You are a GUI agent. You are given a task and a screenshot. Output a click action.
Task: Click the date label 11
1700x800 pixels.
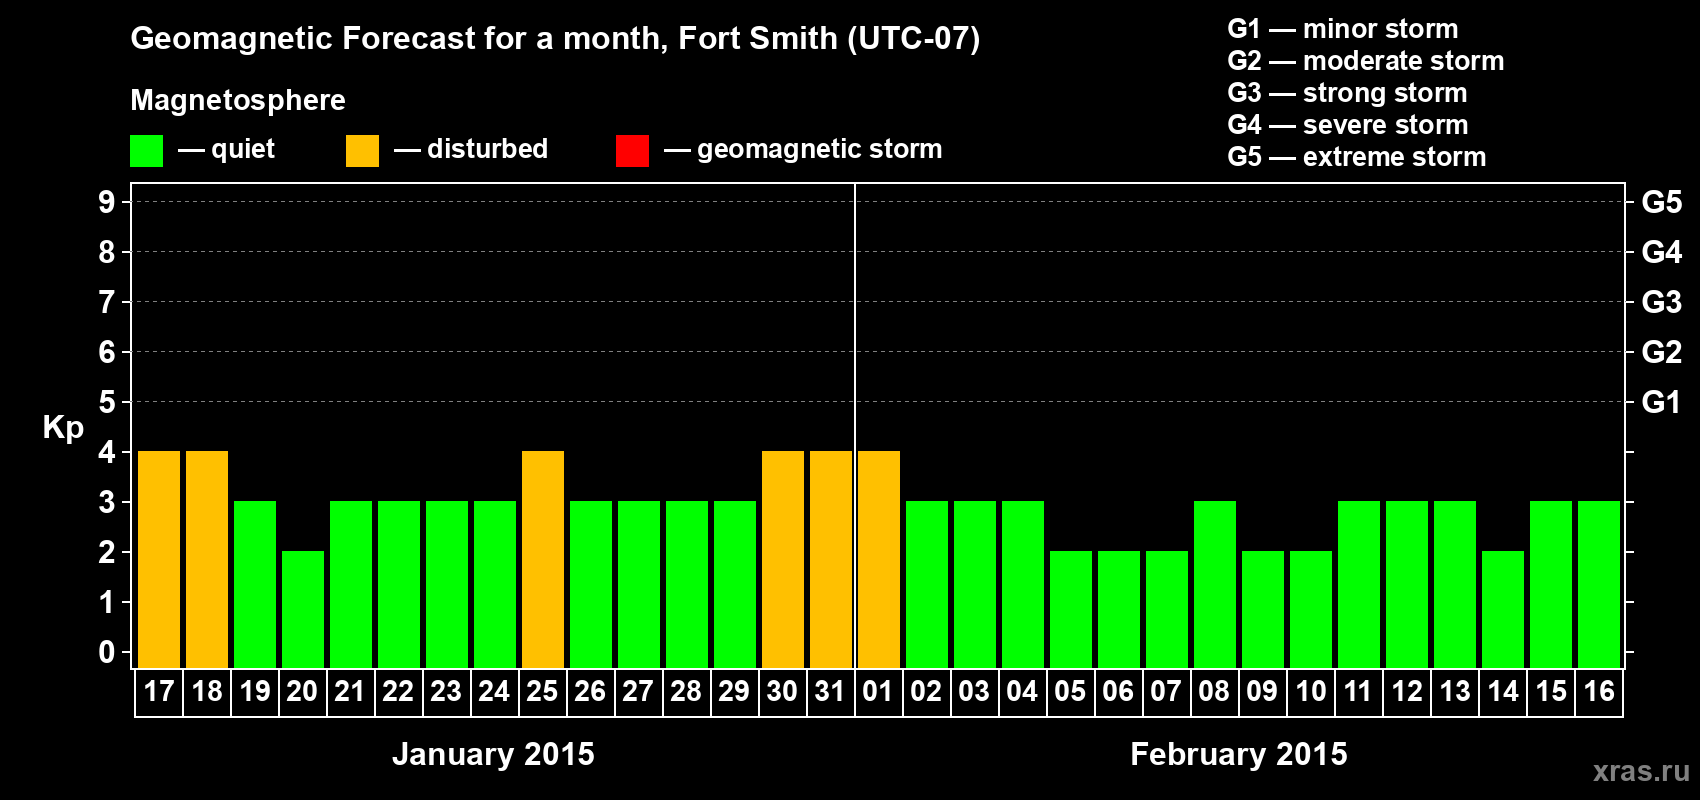(x=1358, y=692)
